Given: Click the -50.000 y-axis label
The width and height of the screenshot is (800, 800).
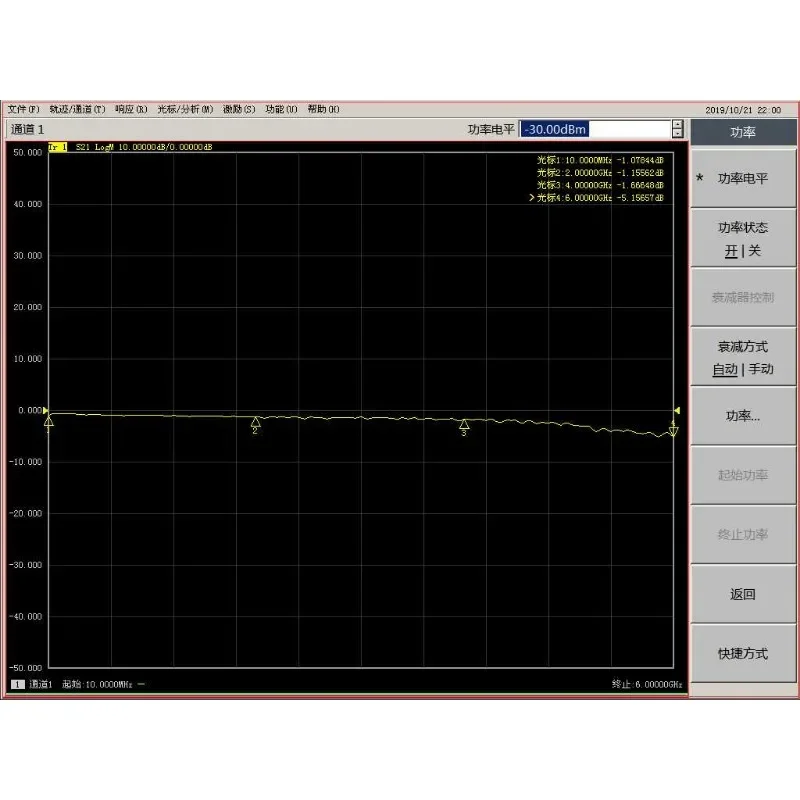Looking at the screenshot, I should (x=26, y=668).
